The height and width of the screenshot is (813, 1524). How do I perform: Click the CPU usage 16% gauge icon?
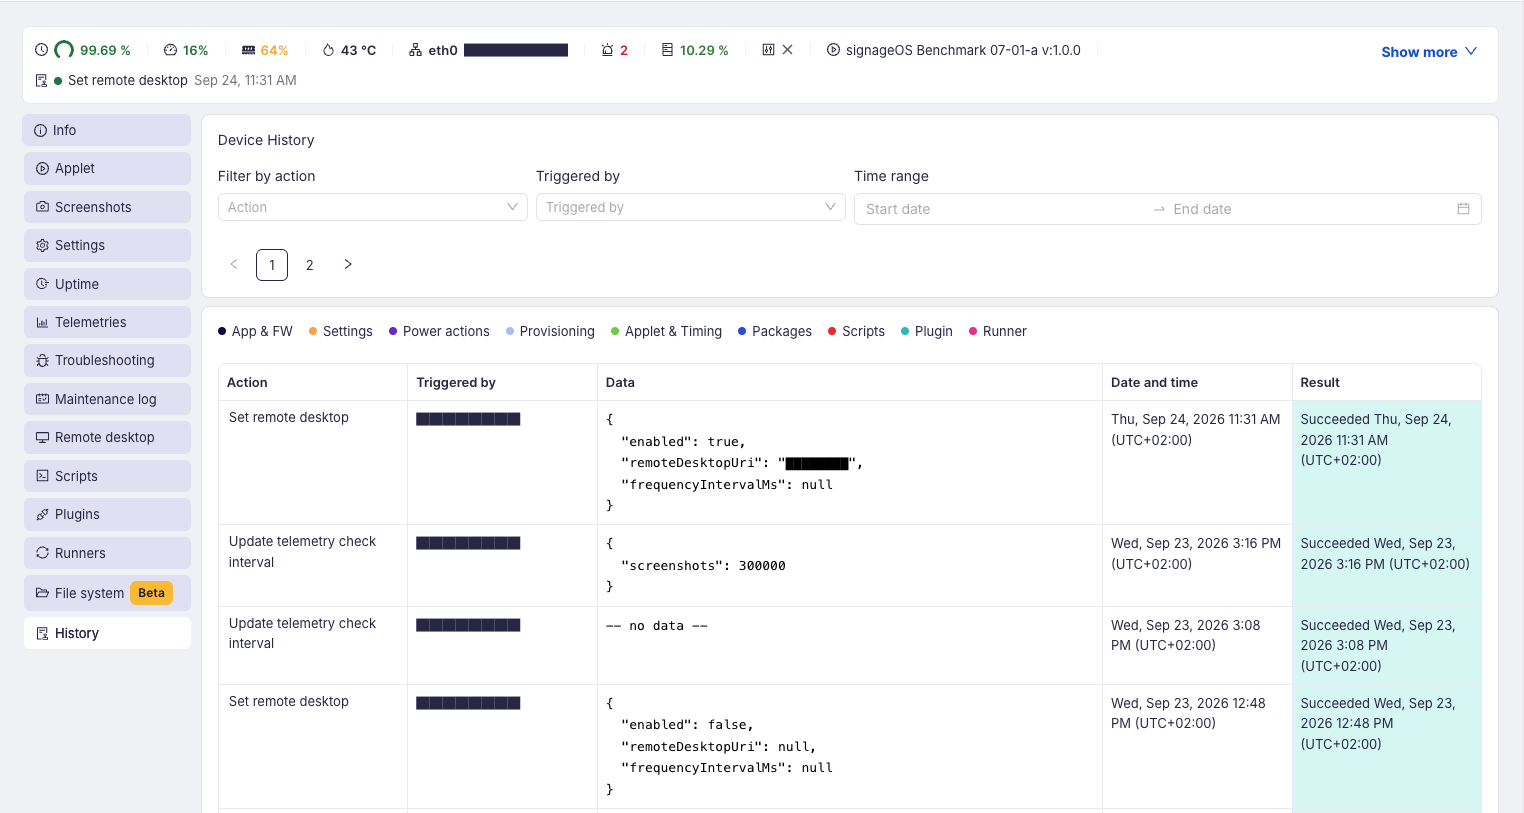(x=170, y=50)
